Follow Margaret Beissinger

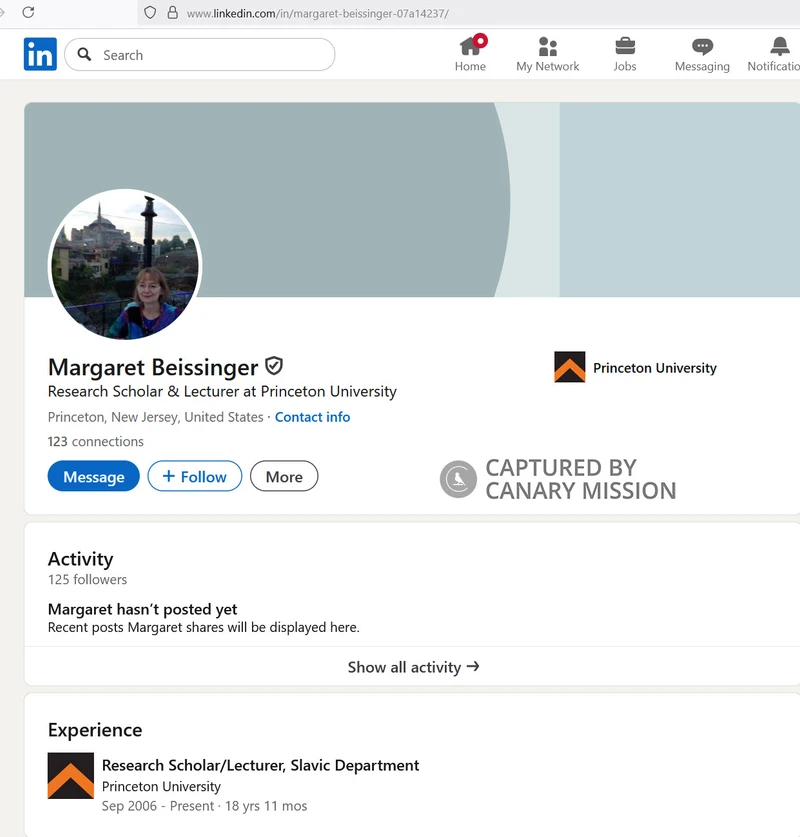click(195, 476)
